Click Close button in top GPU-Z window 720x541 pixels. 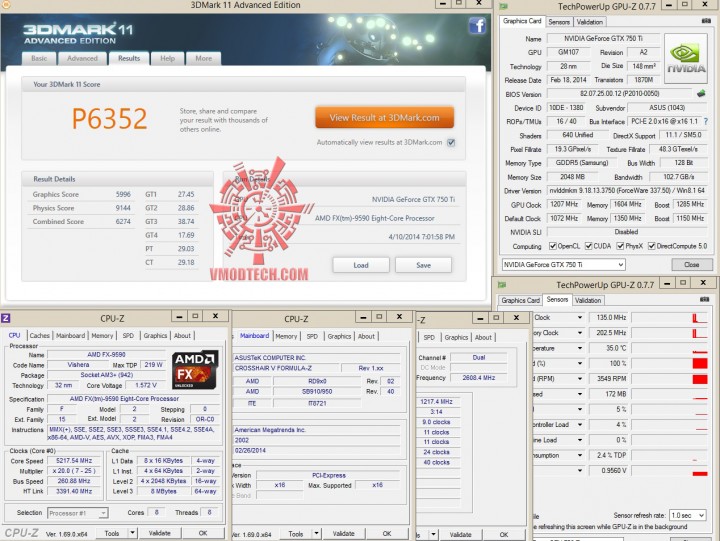(x=692, y=265)
